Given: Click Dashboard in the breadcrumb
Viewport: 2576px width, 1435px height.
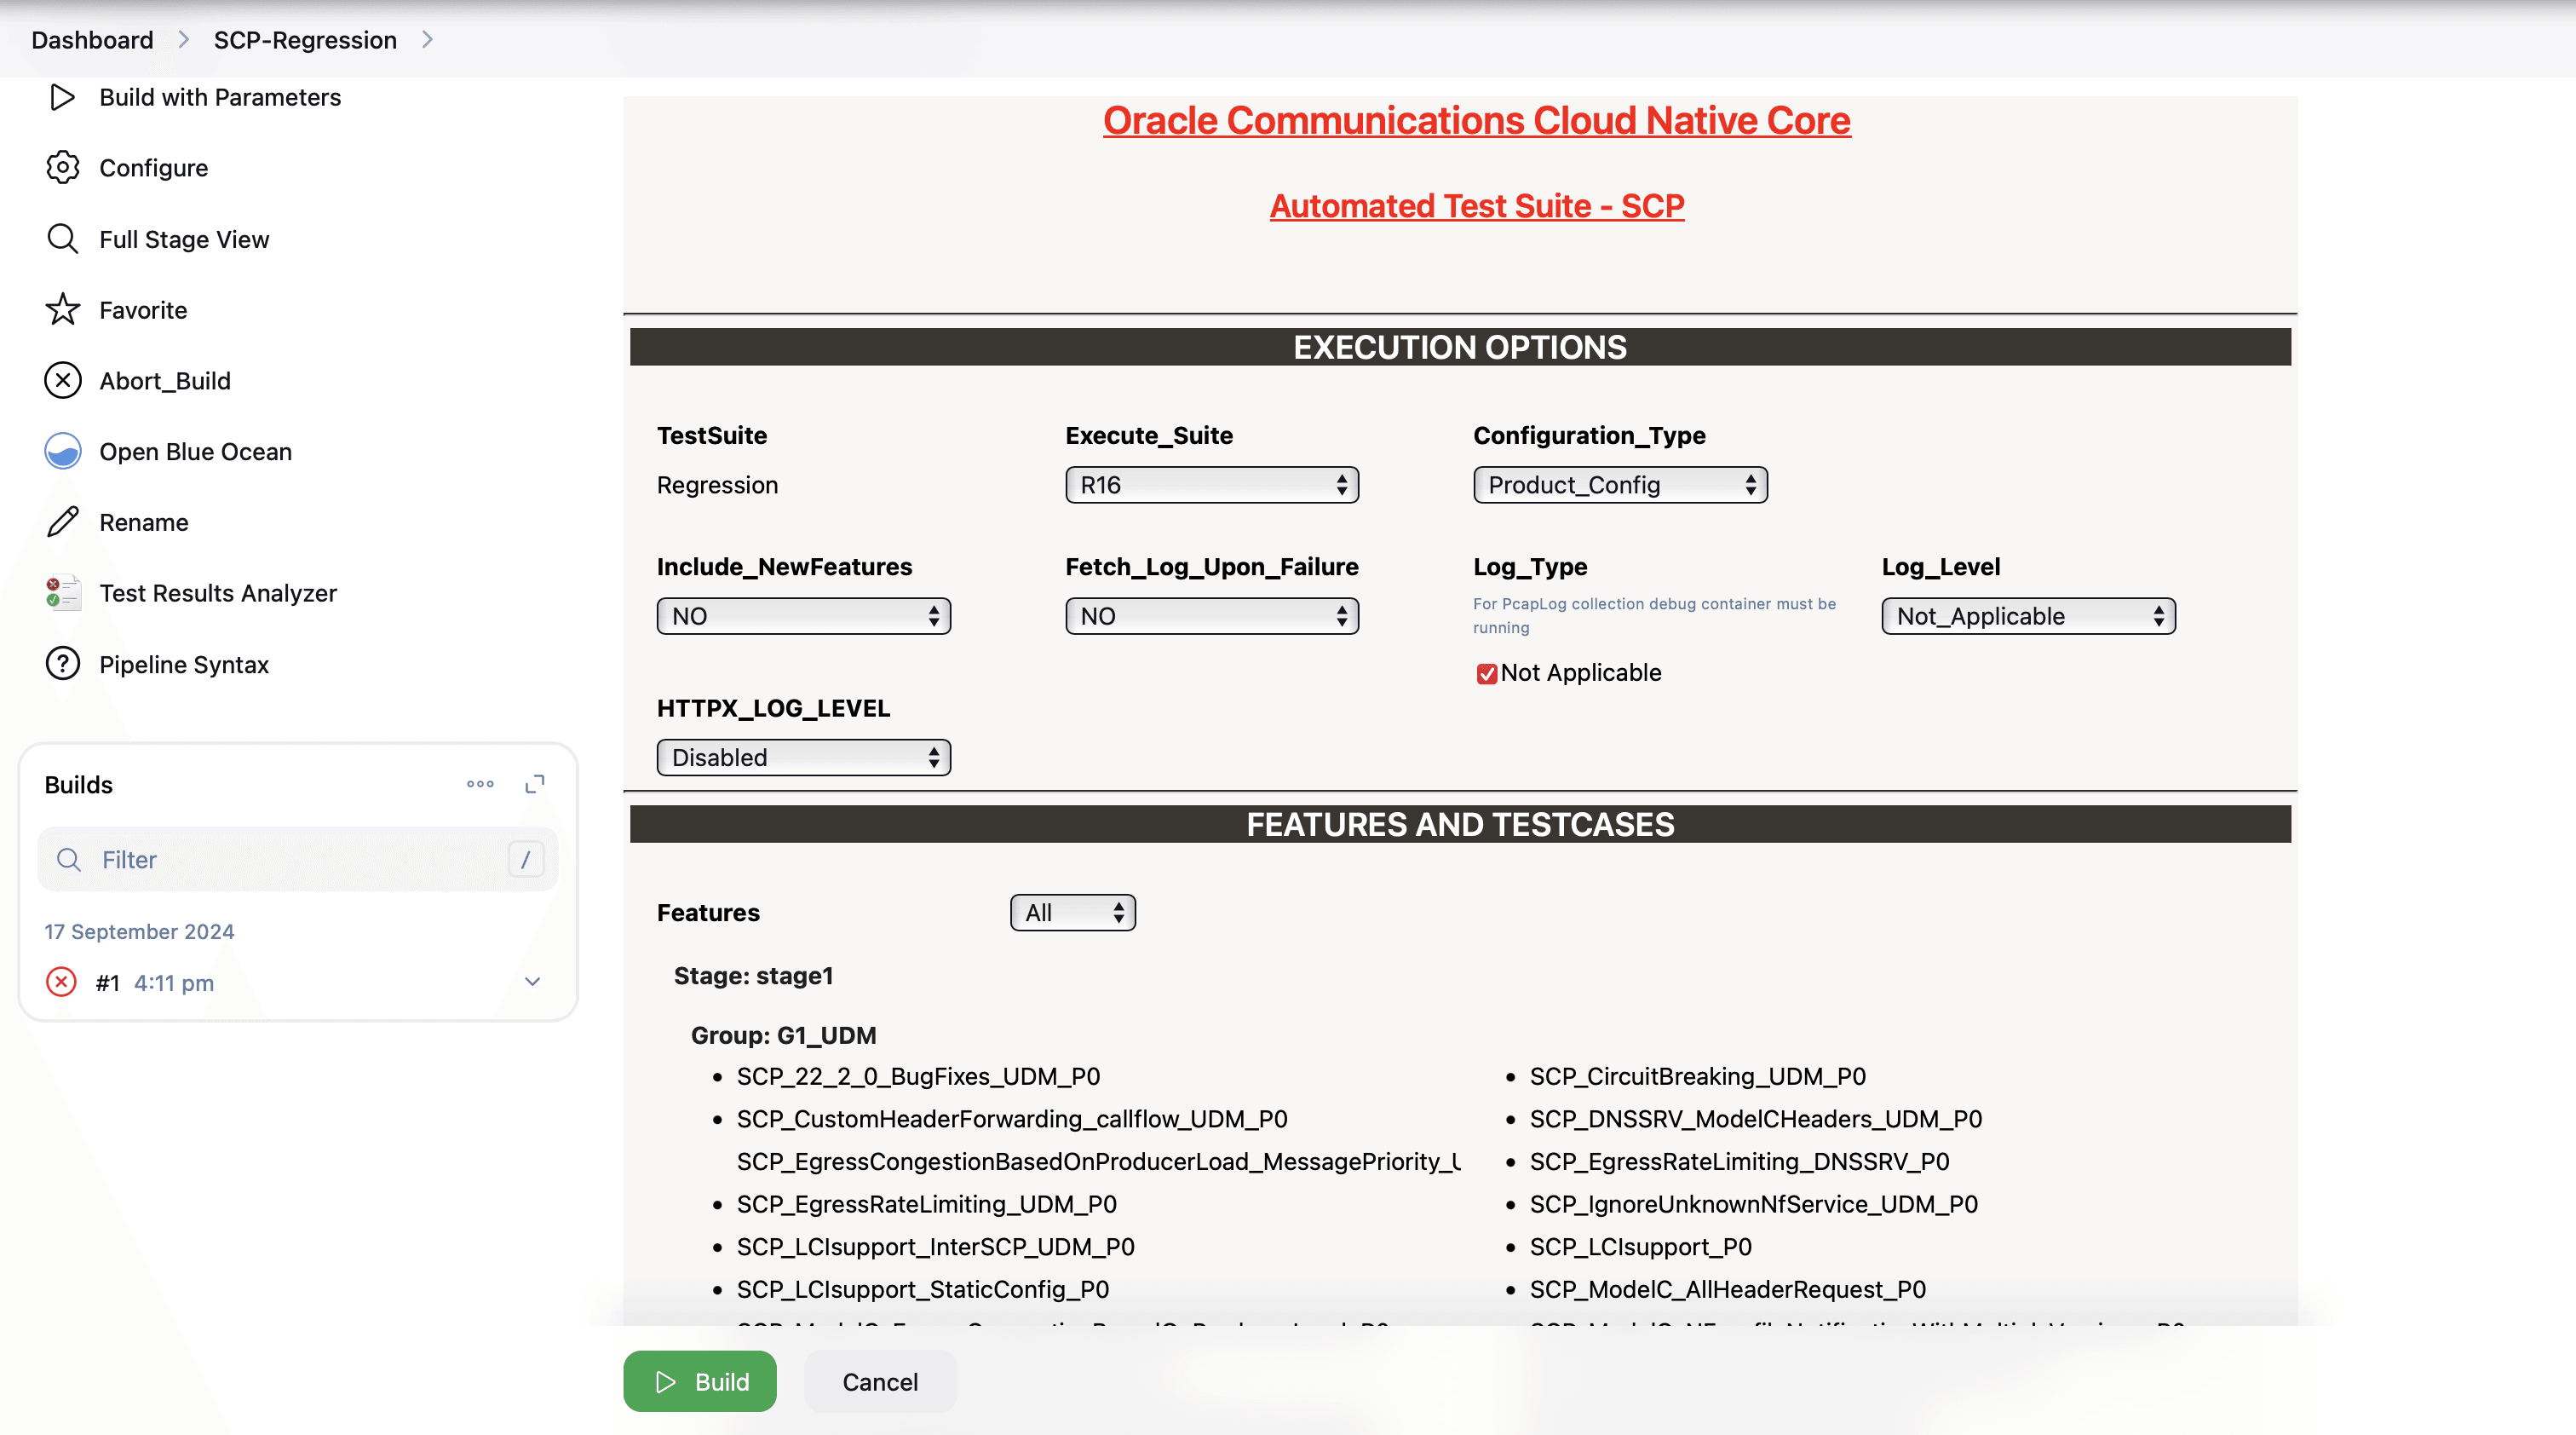Looking at the screenshot, I should click(x=92, y=40).
